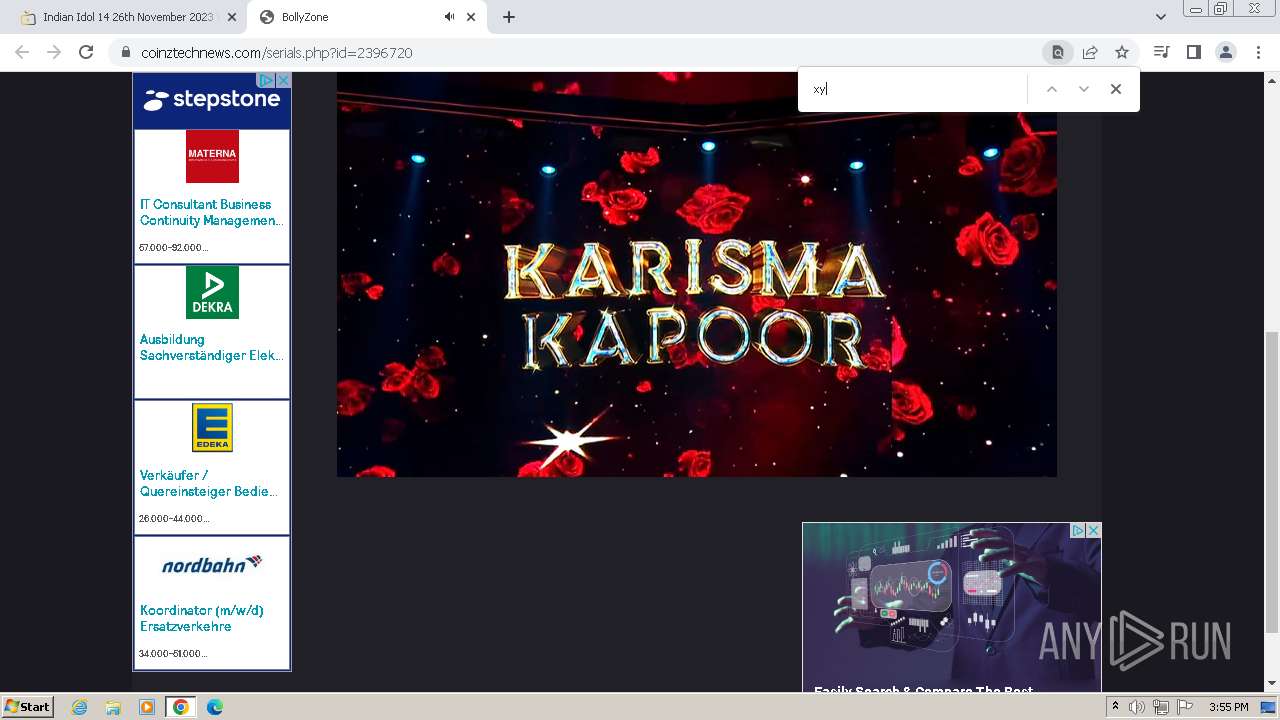Click the clock showing 3:55 PM
Viewport: 1280px width, 720px height.
point(1229,707)
